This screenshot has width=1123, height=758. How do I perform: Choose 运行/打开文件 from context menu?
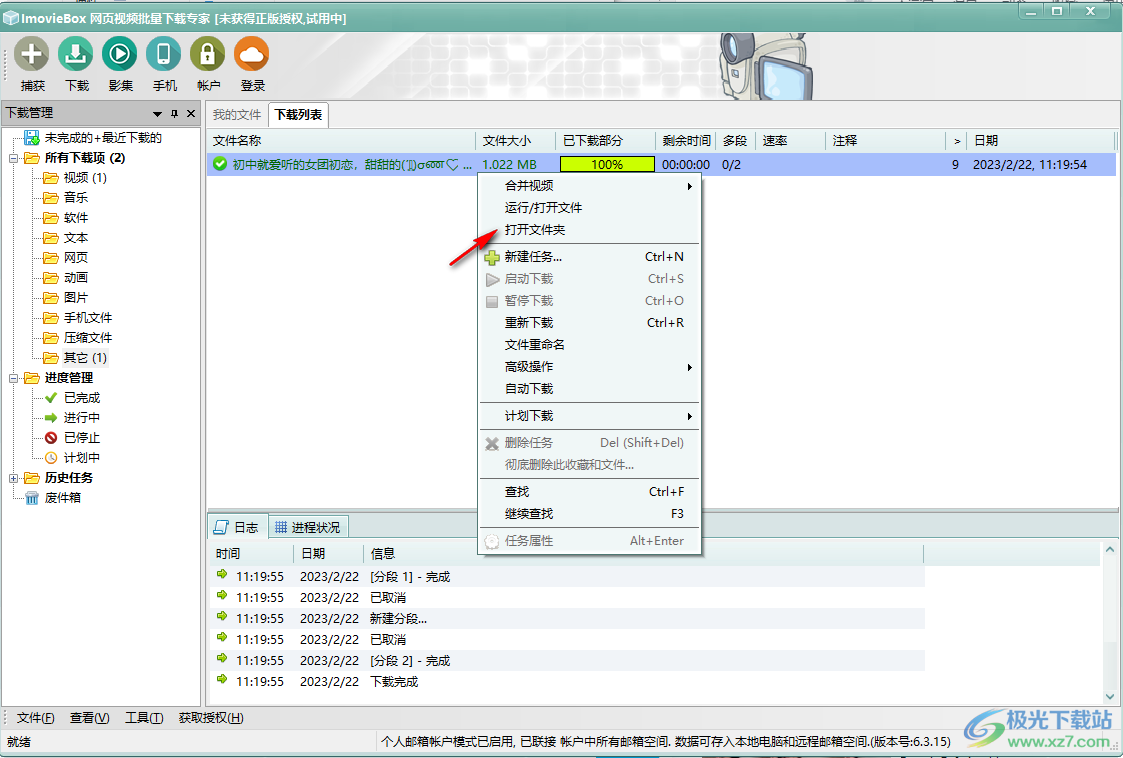pyautogui.click(x=589, y=208)
